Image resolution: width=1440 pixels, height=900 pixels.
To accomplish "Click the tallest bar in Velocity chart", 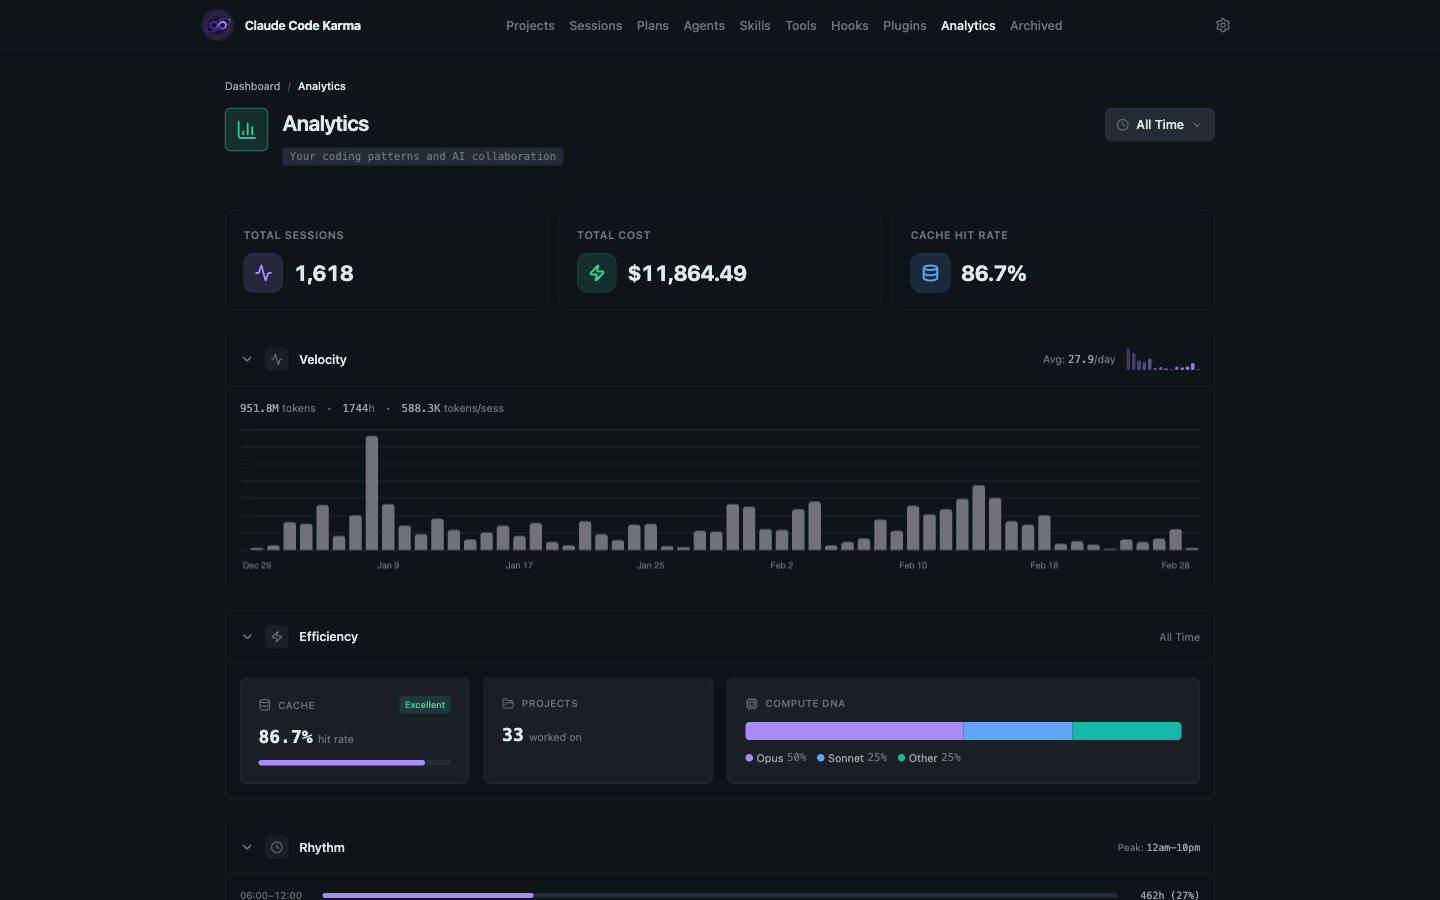I will click(x=372, y=490).
